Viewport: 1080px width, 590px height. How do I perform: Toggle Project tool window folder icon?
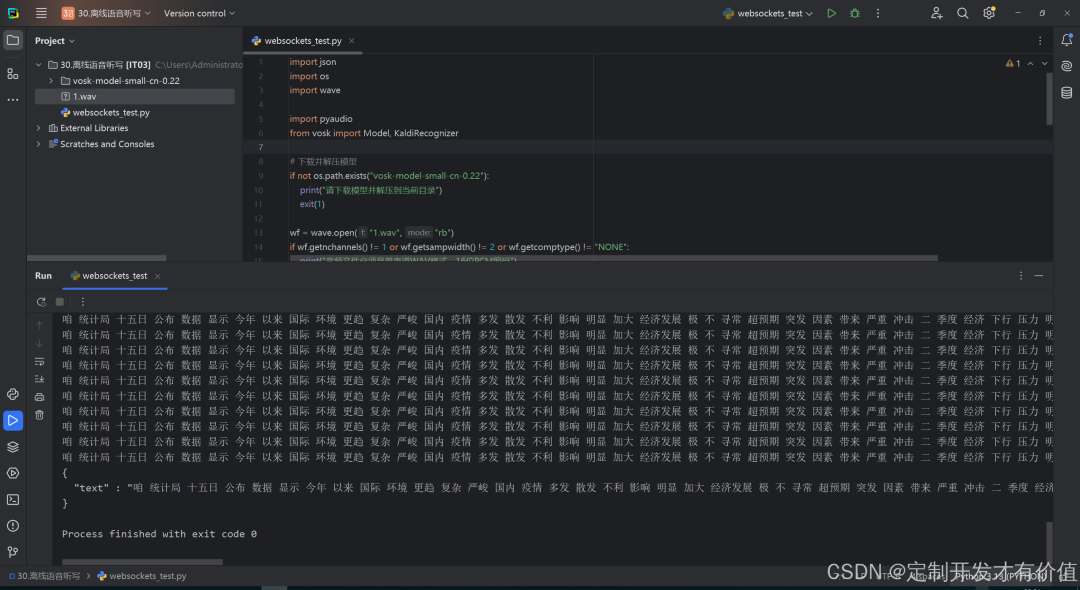(13, 41)
